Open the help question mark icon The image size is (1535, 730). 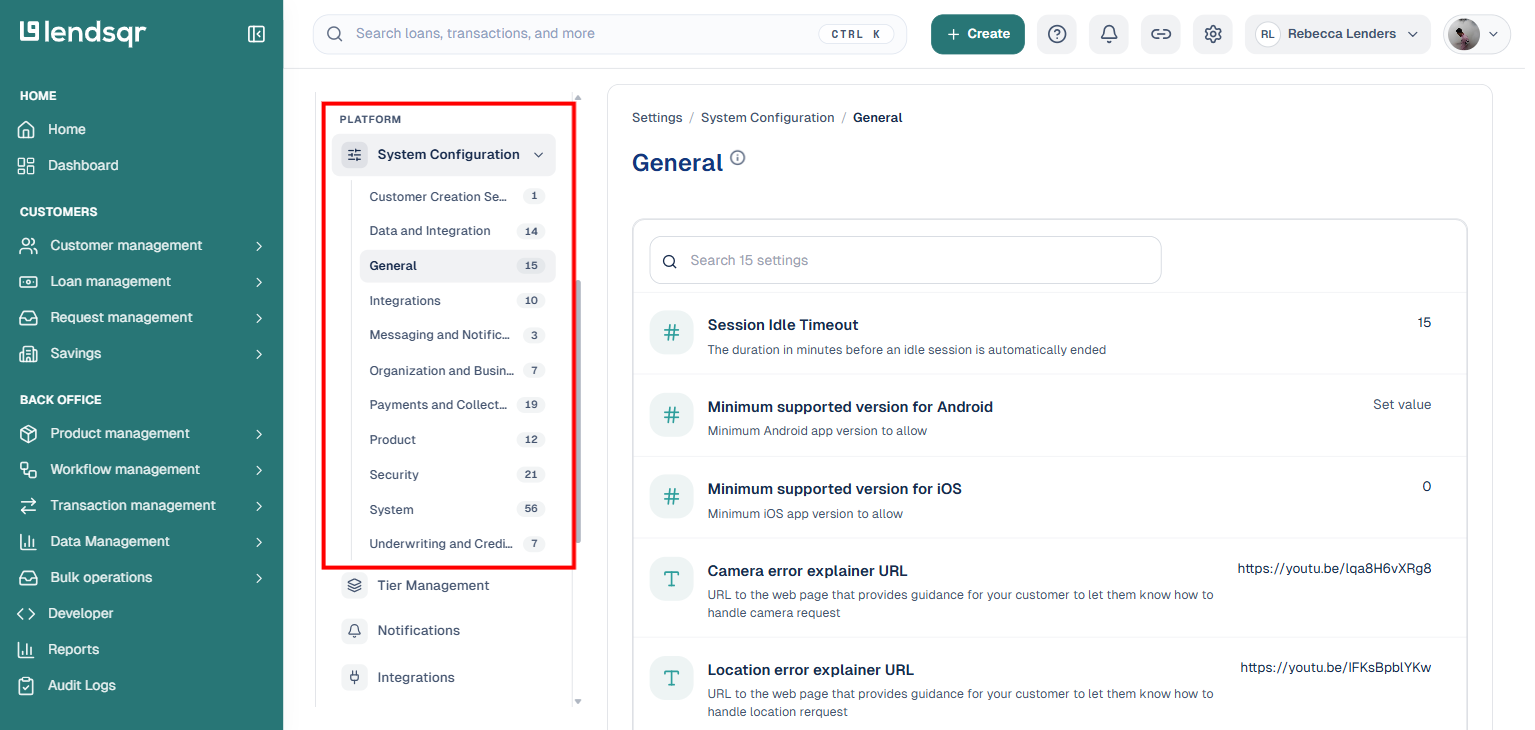1057,34
